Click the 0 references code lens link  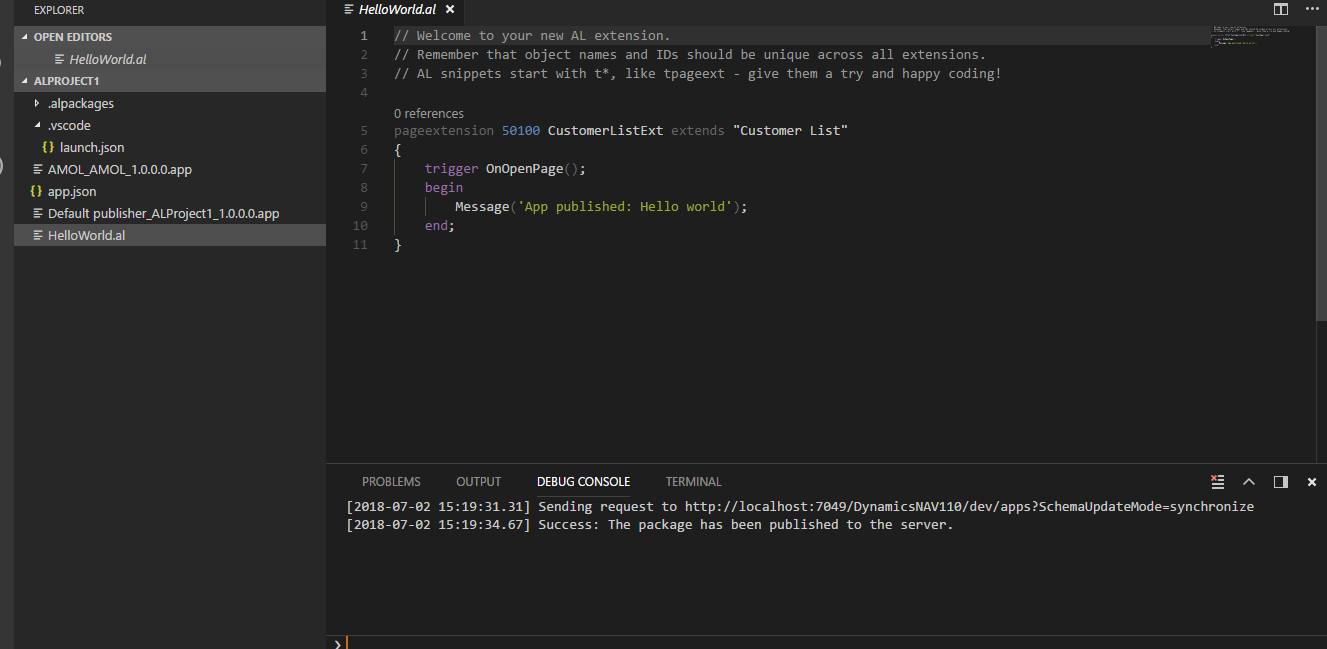[x=428, y=113]
